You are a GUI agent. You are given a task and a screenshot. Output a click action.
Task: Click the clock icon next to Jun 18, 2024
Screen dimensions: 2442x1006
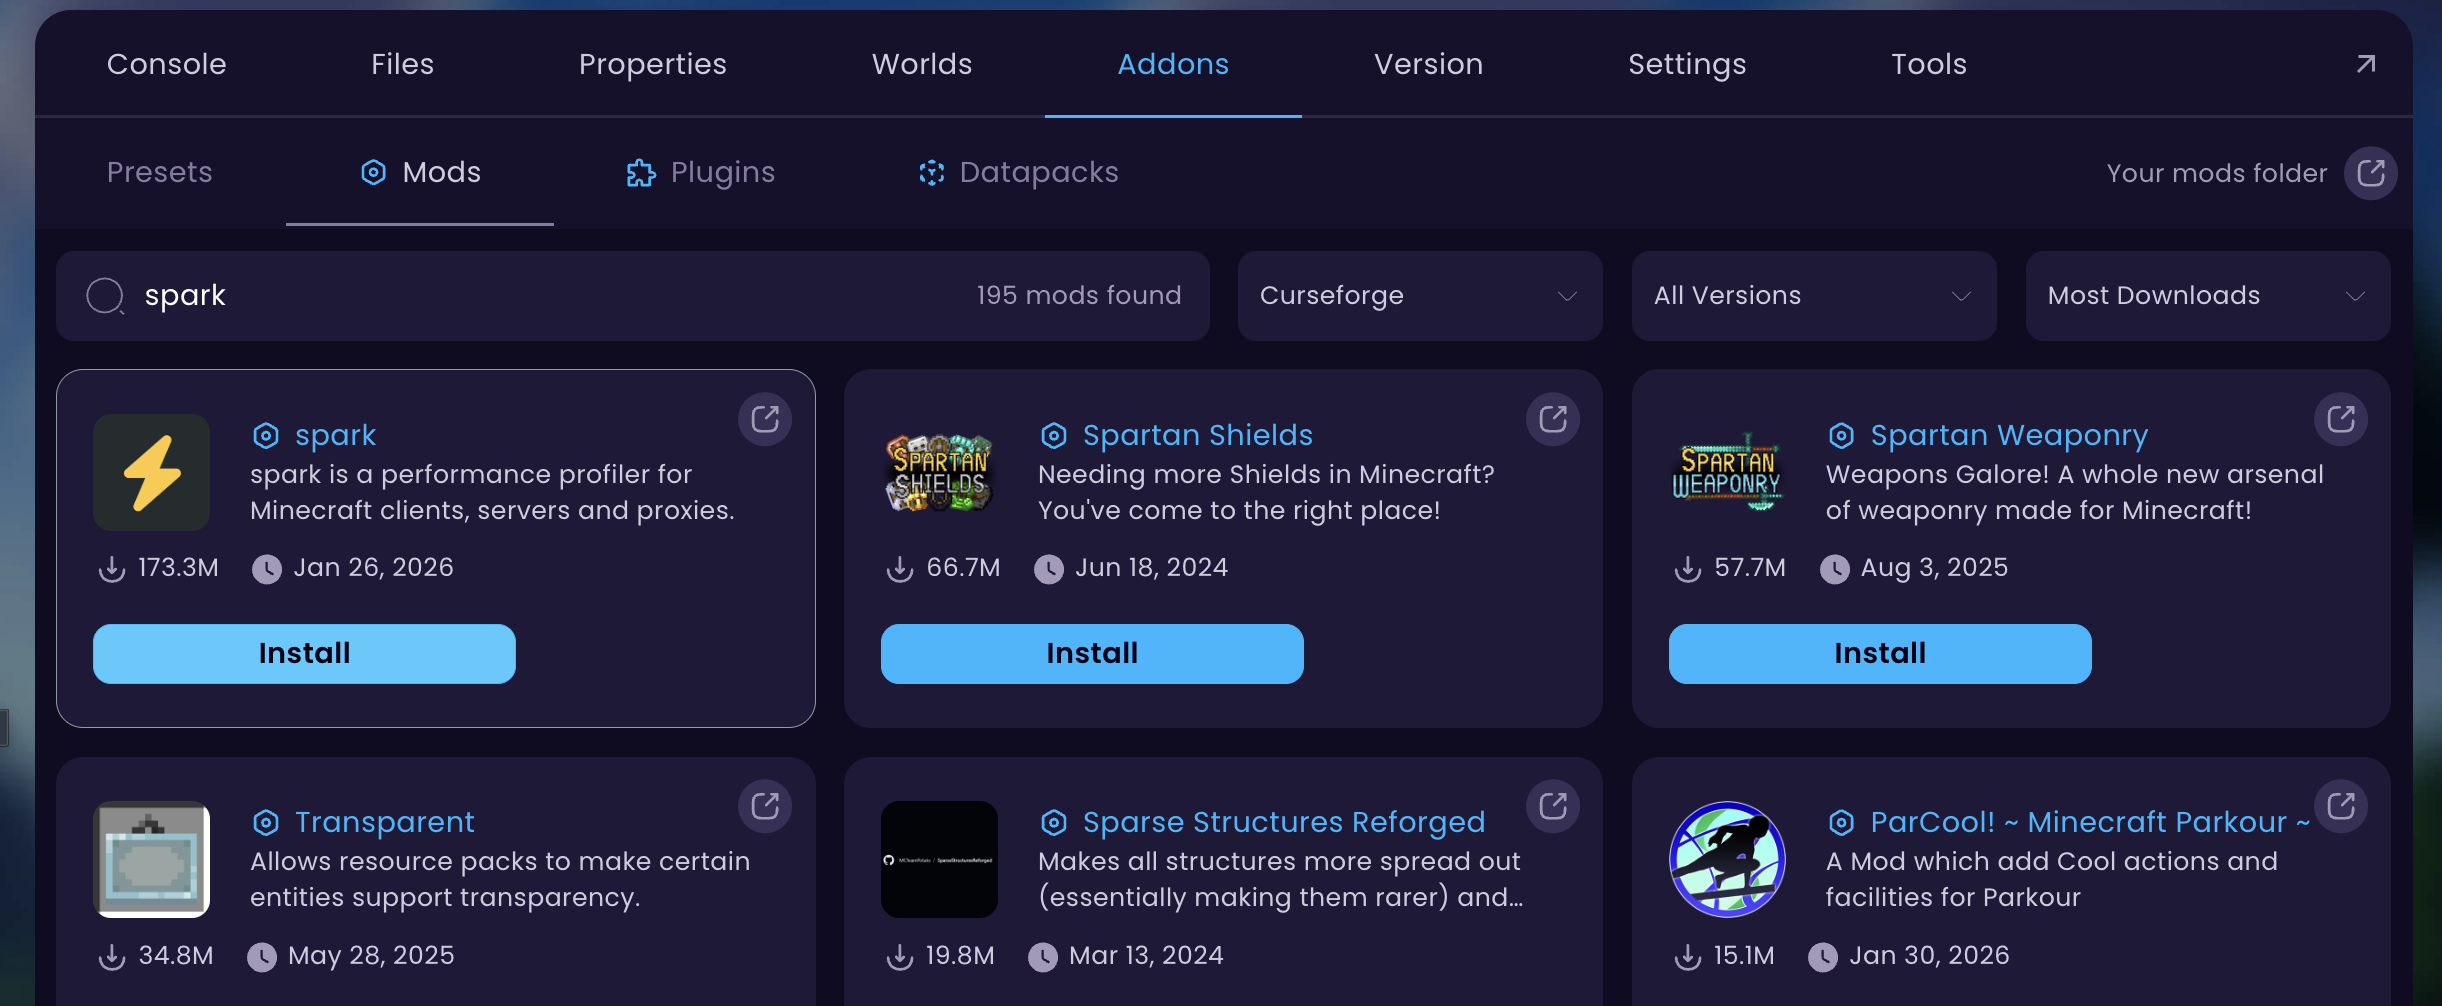point(1049,569)
